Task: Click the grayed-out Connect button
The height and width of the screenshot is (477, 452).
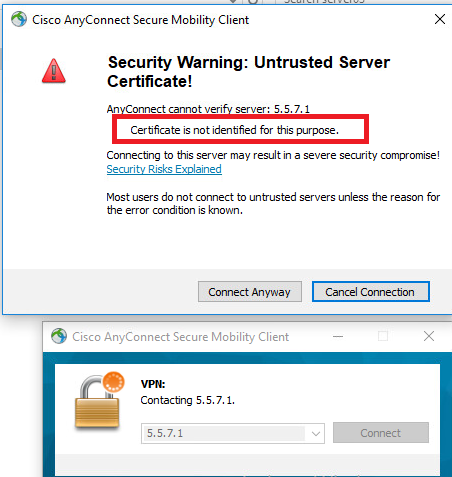Action: pyautogui.click(x=381, y=433)
